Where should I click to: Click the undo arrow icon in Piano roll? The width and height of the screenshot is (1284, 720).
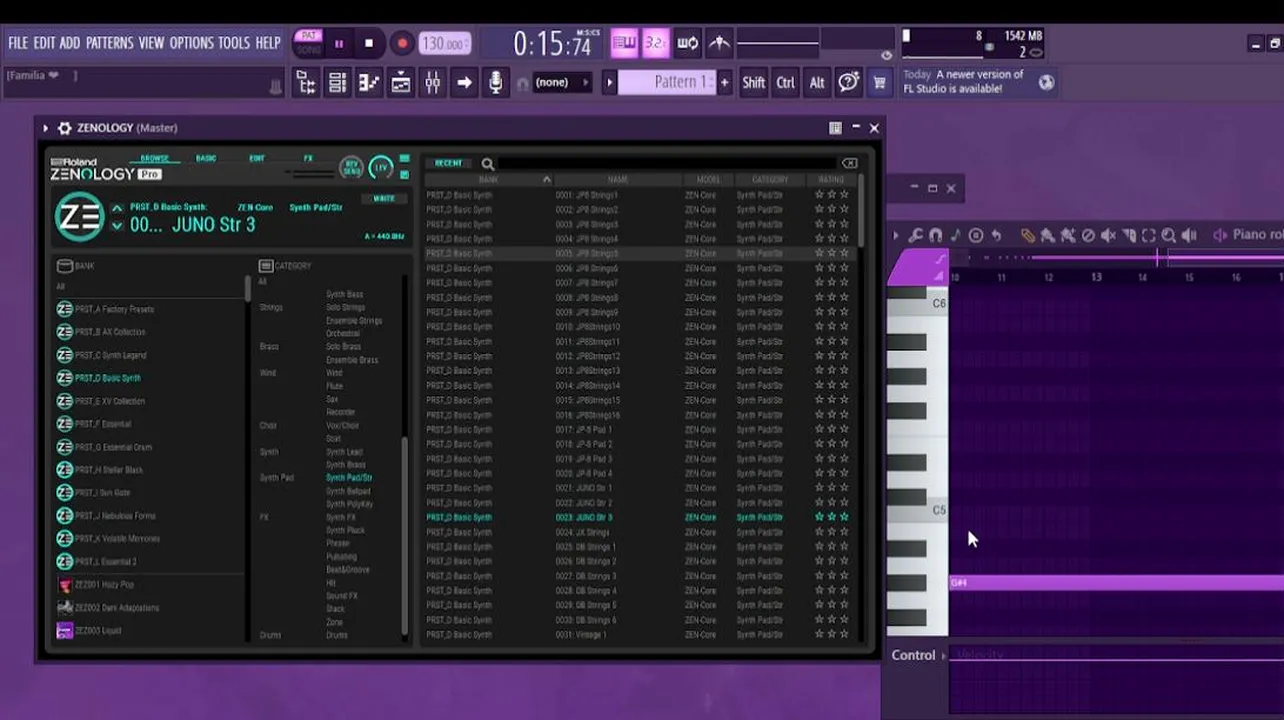coord(996,235)
